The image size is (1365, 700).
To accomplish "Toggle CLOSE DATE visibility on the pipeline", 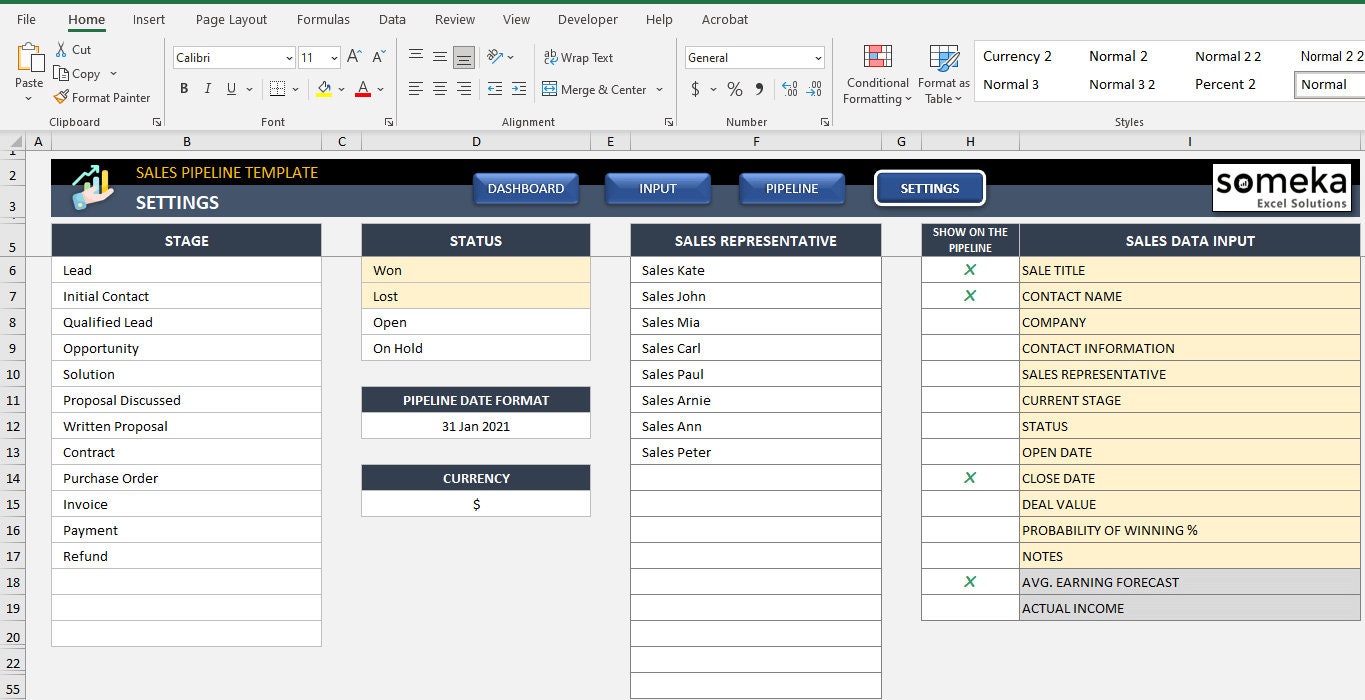I will pos(969,478).
